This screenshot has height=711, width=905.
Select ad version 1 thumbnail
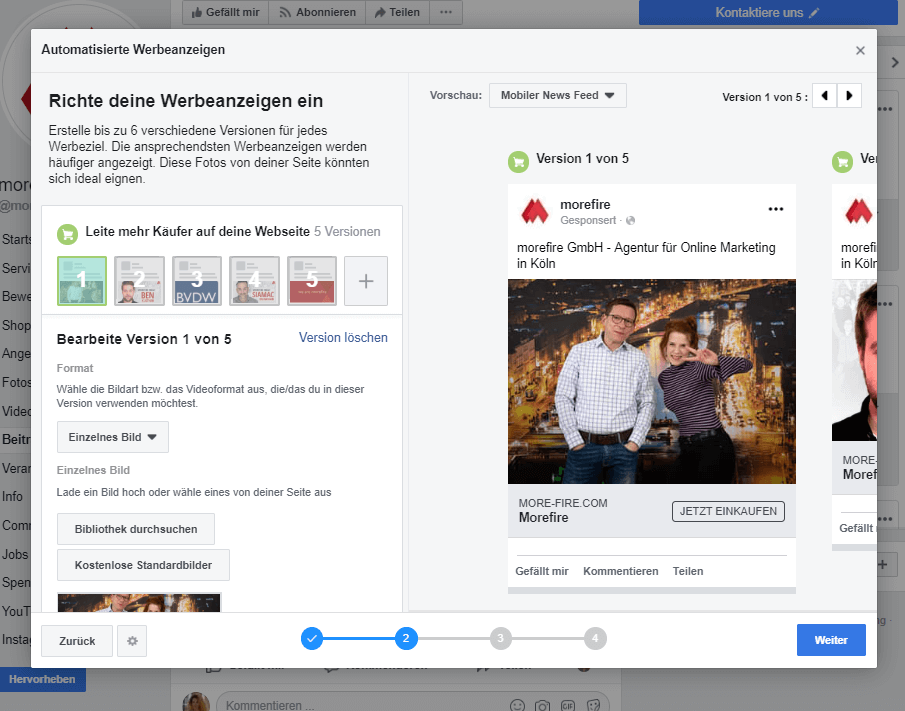tap(82, 281)
